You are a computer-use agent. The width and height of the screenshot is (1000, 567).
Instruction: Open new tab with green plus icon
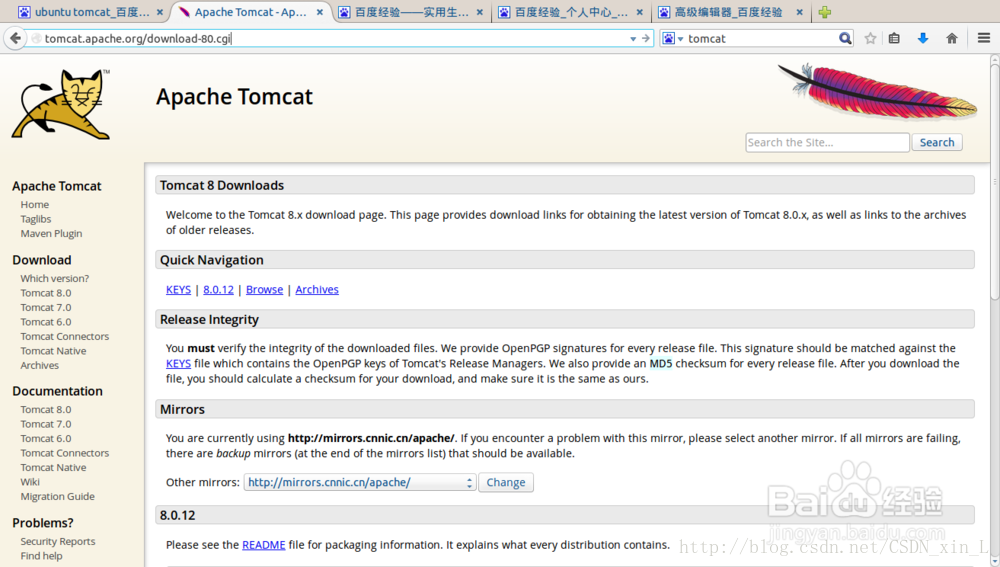[x=825, y=12]
